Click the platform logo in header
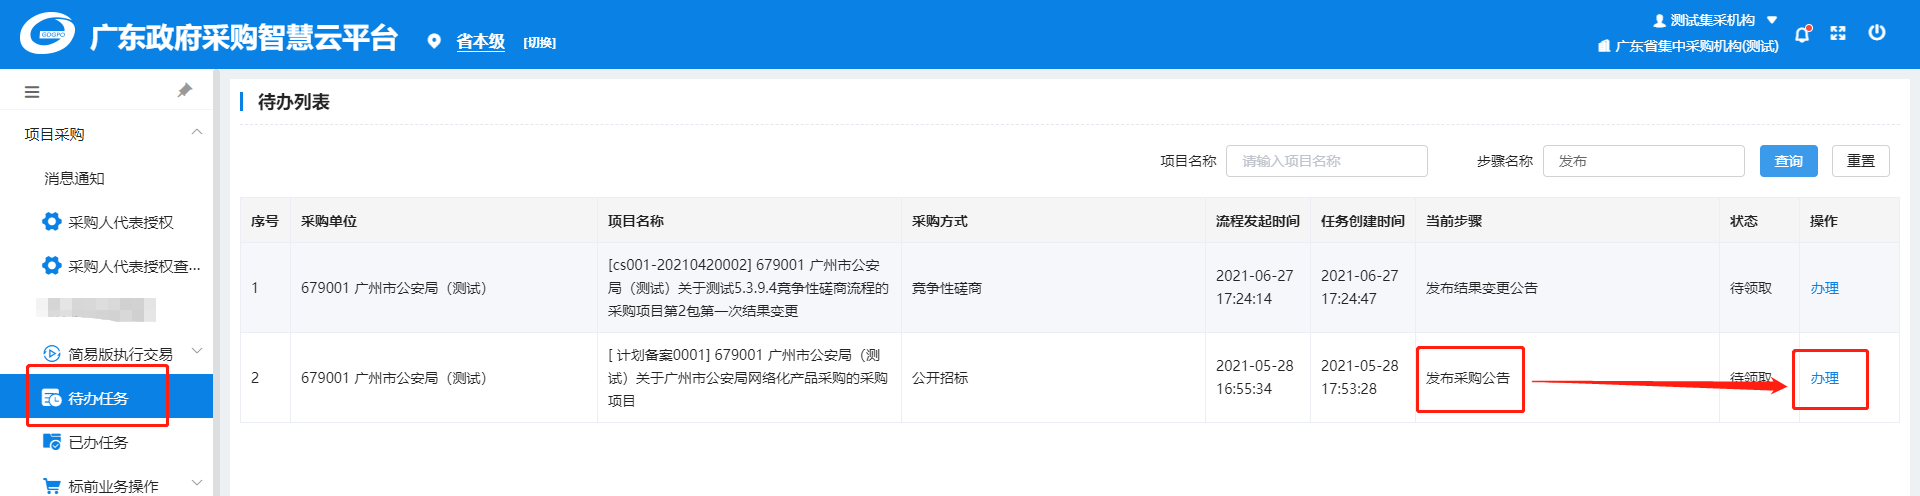This screenshot has height=496, width=1920. 47,35
